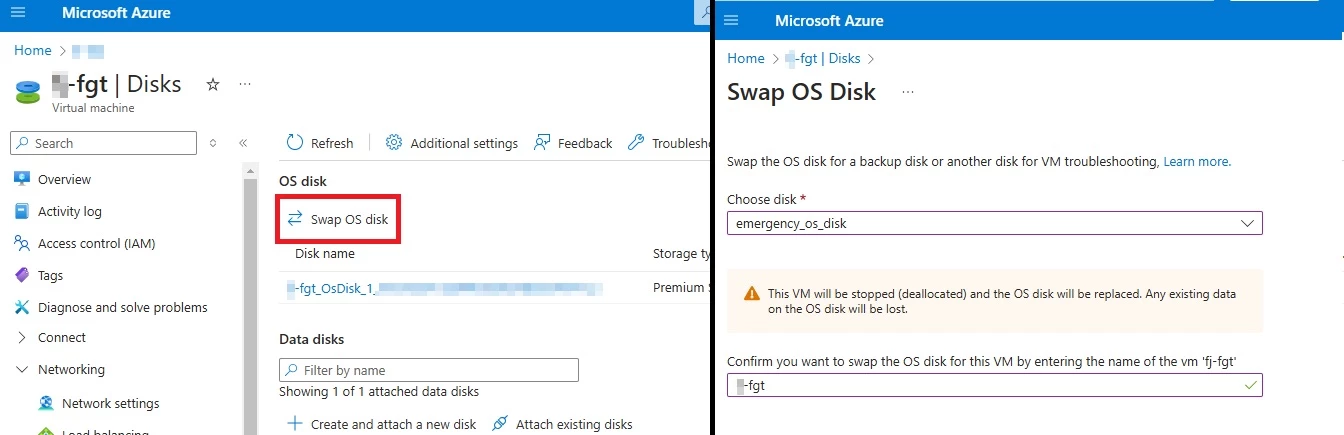Click Create and attach a new disk
This screenshot has height=435, width=1344.
pyautogui.click(x=382, y=424)
